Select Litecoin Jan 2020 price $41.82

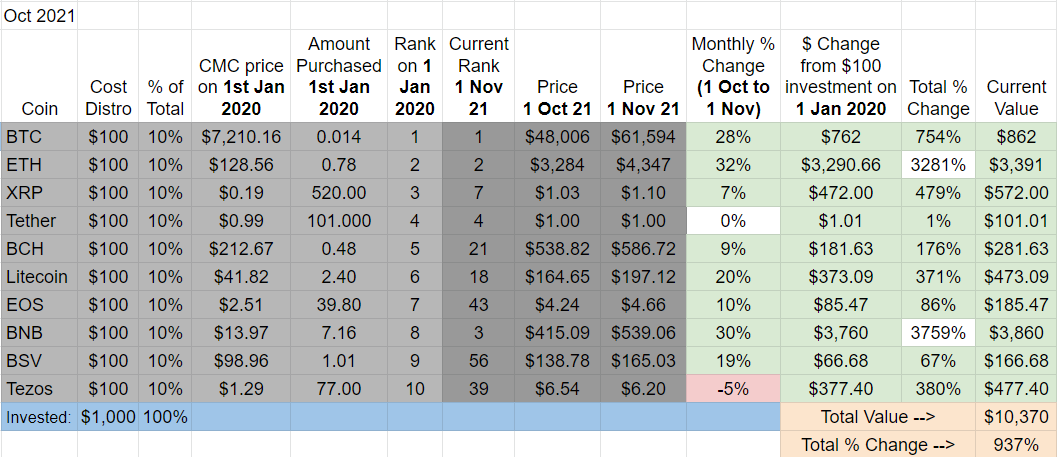point(241,277)
